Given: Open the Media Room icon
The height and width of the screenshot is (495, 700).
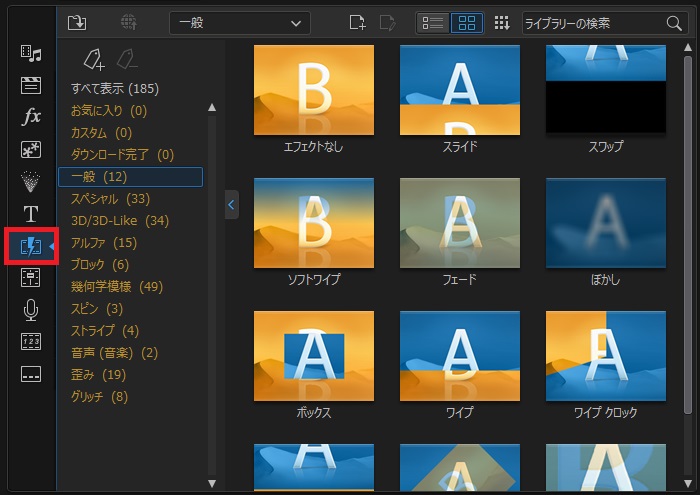Looking at the screenshot, I should [31, 53].
